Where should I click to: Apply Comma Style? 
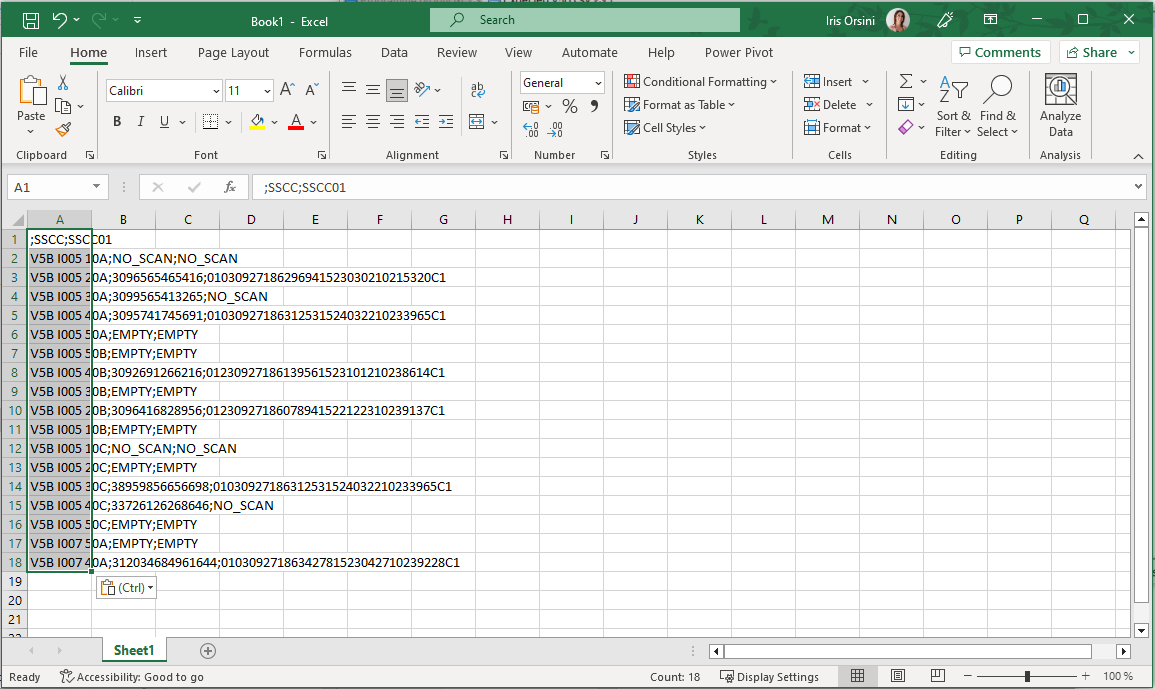(594, 106)
